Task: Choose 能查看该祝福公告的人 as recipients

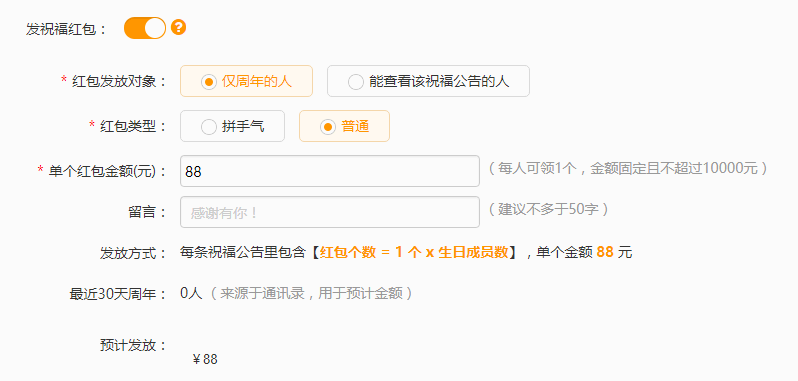Action: [428, 81]
